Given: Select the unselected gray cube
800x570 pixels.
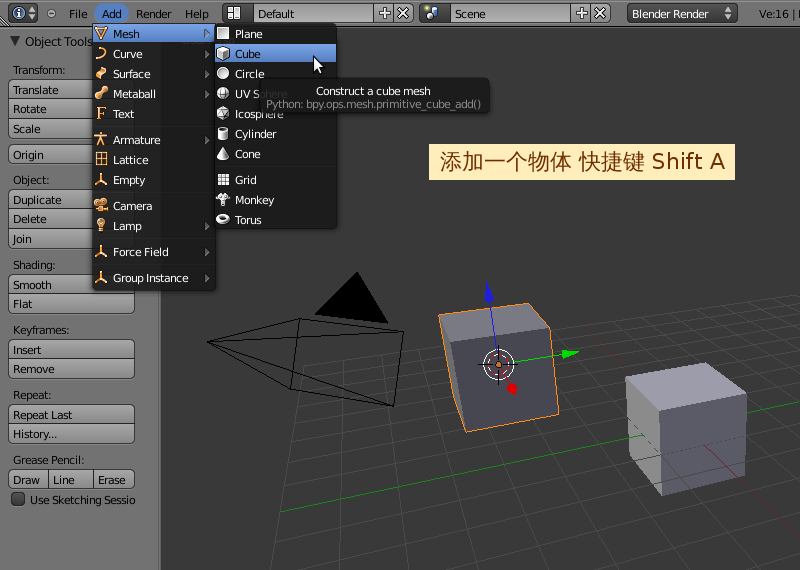Looking at the screenshot, I should pos(686,428).
